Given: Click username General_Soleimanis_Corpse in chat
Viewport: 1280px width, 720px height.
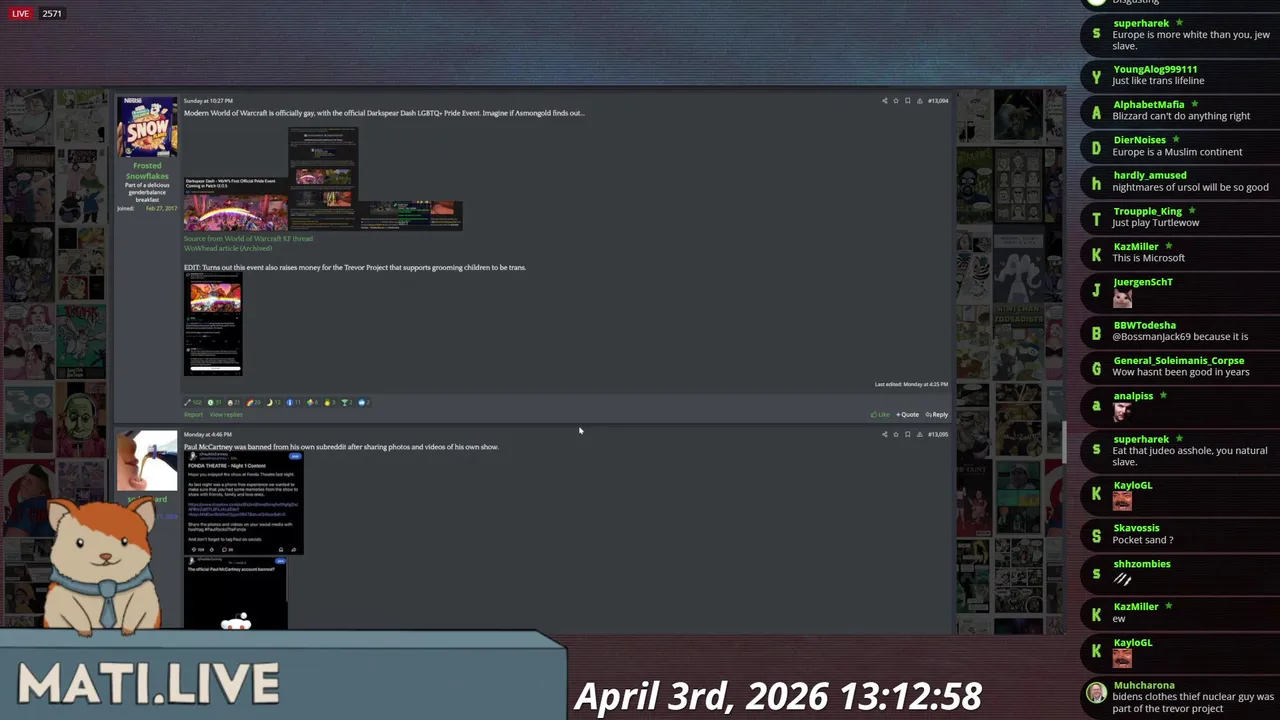Looking at the screenshot, I should [x=1179, y=361].
